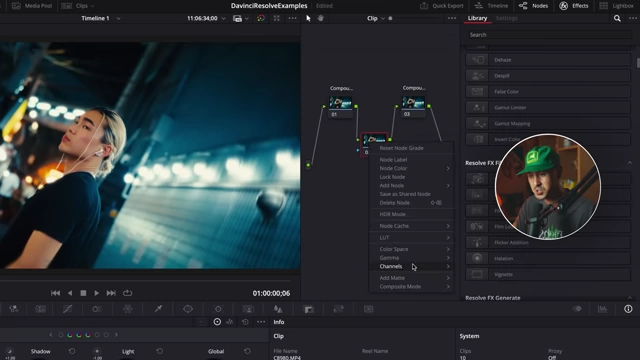Choose Delete Node entry
Screen dimensions: 640x360
(411, 202)
